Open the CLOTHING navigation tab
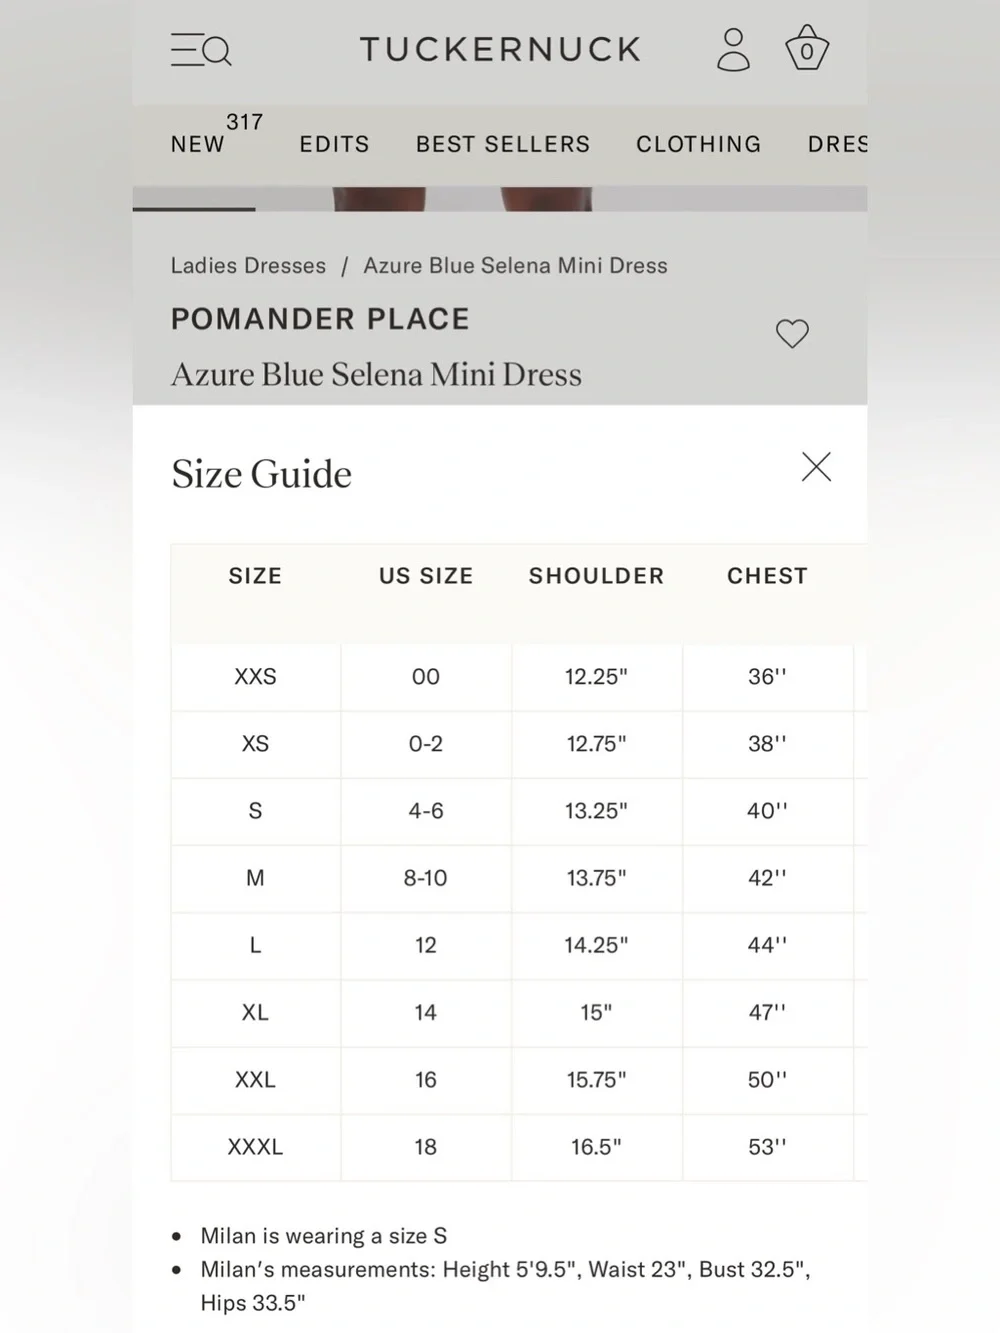 tap(699, 144)
